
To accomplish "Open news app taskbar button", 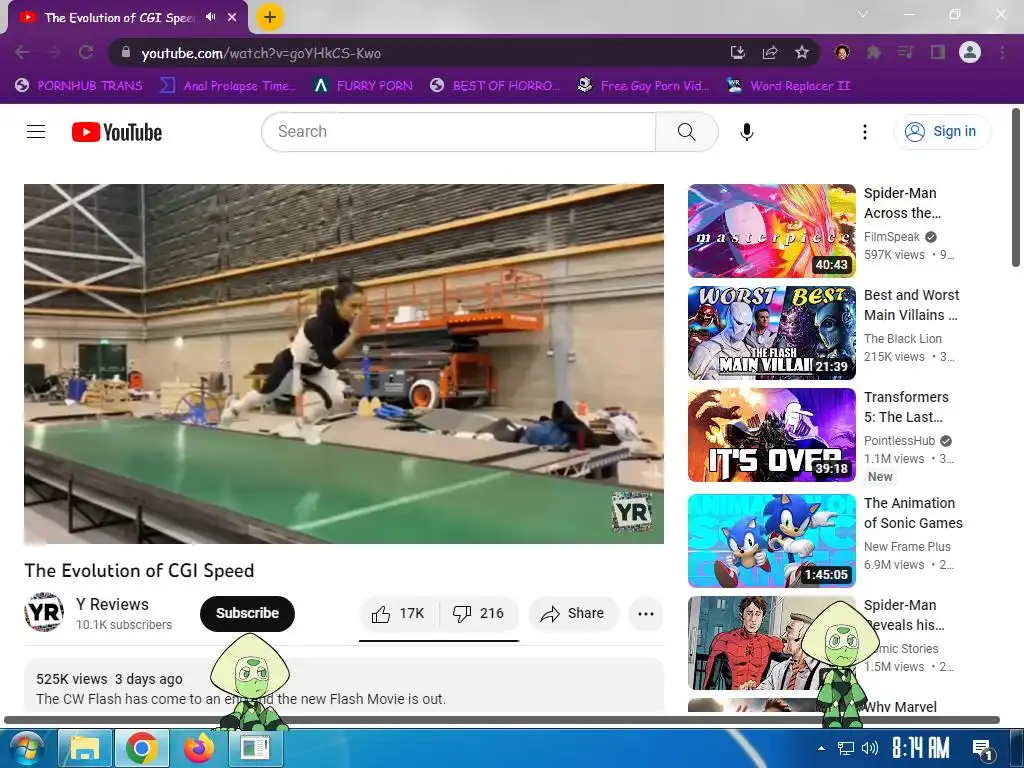I will tap(255, 748).
